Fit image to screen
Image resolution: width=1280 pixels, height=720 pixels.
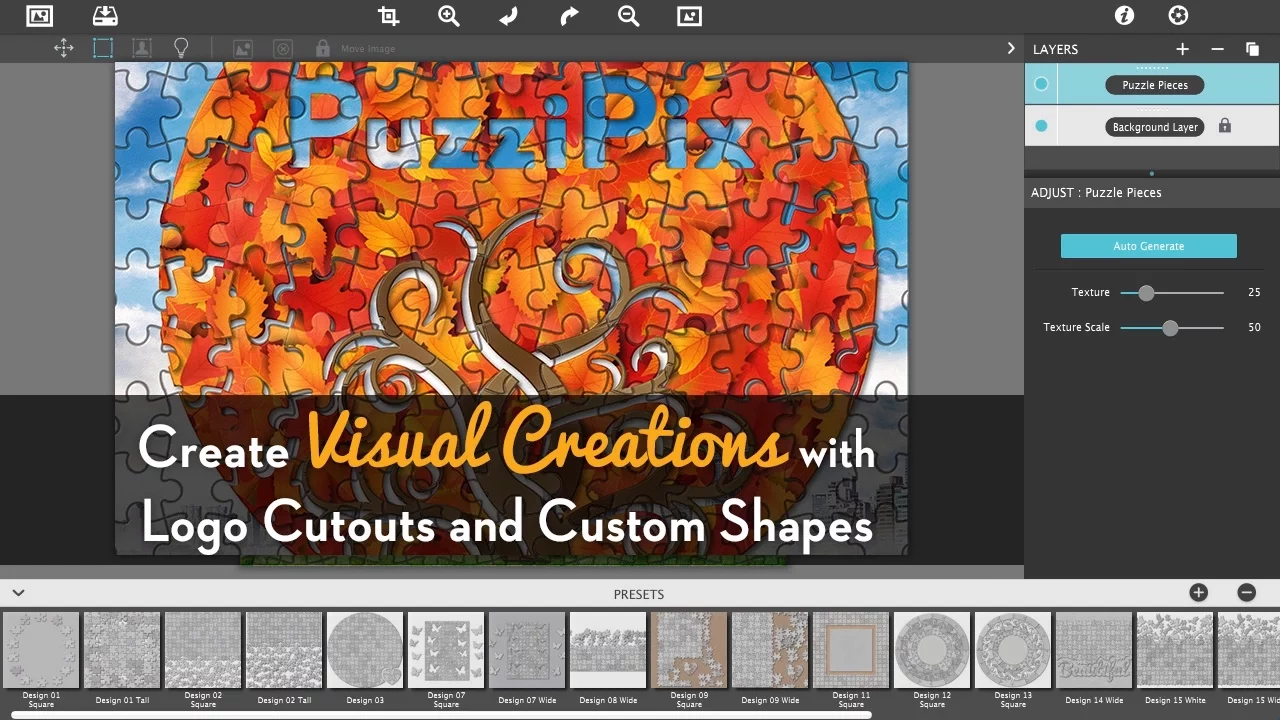tap(689, 15)
